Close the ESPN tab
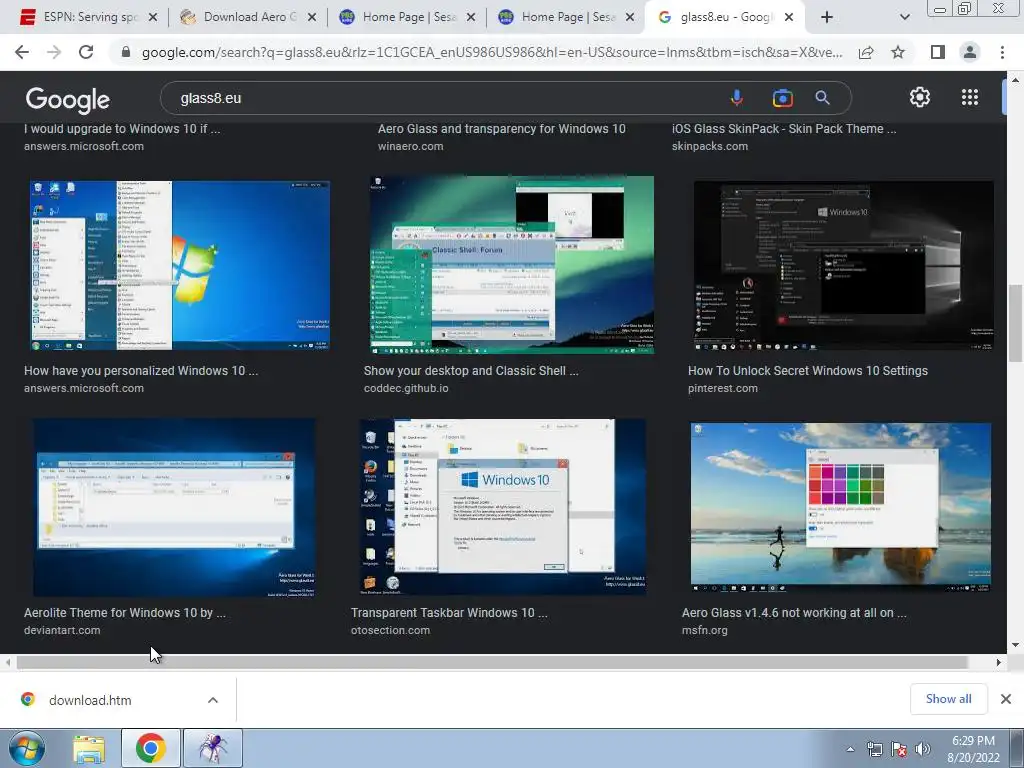Screen dimensions: 1024x768 click(x=153, y=17)
